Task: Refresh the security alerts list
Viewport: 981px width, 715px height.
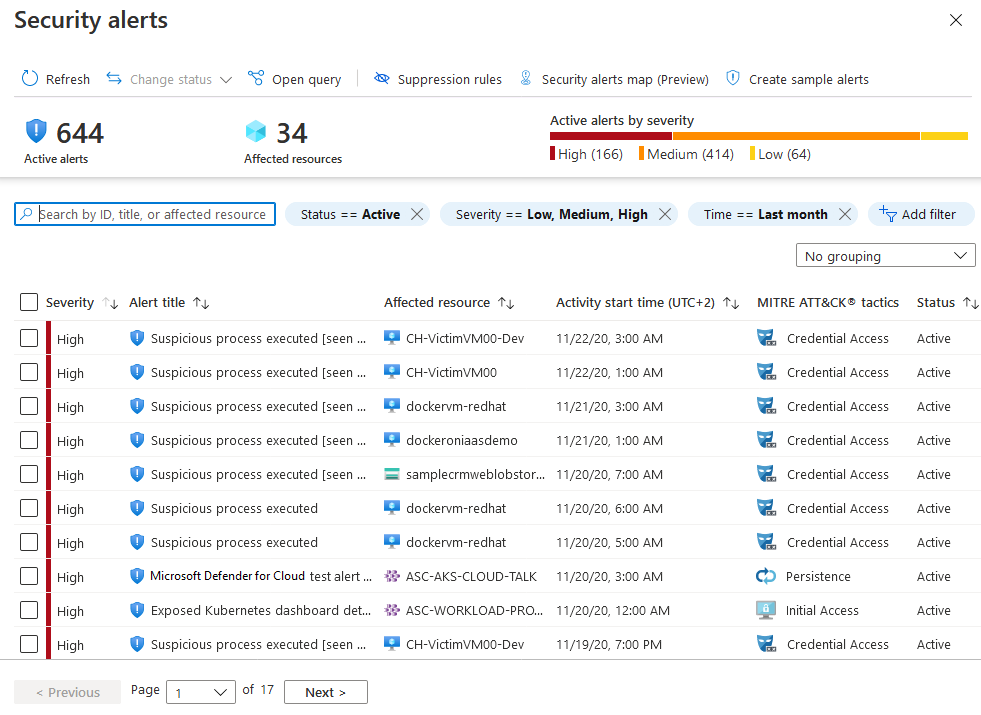Action: point(55,78)
